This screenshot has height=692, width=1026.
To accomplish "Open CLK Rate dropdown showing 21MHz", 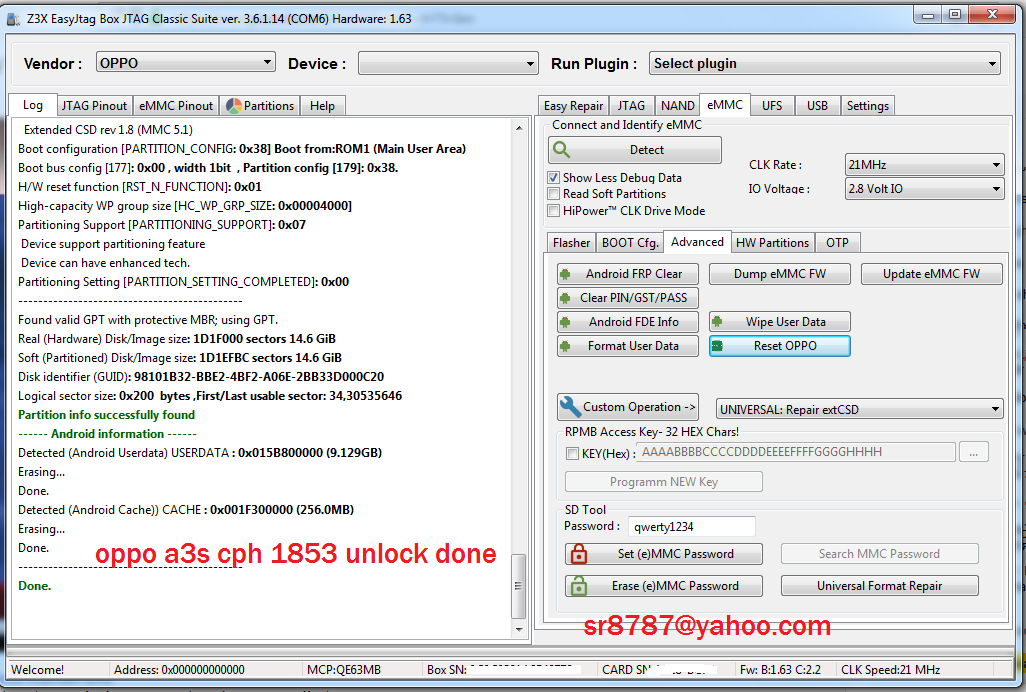I will (924, 165).
